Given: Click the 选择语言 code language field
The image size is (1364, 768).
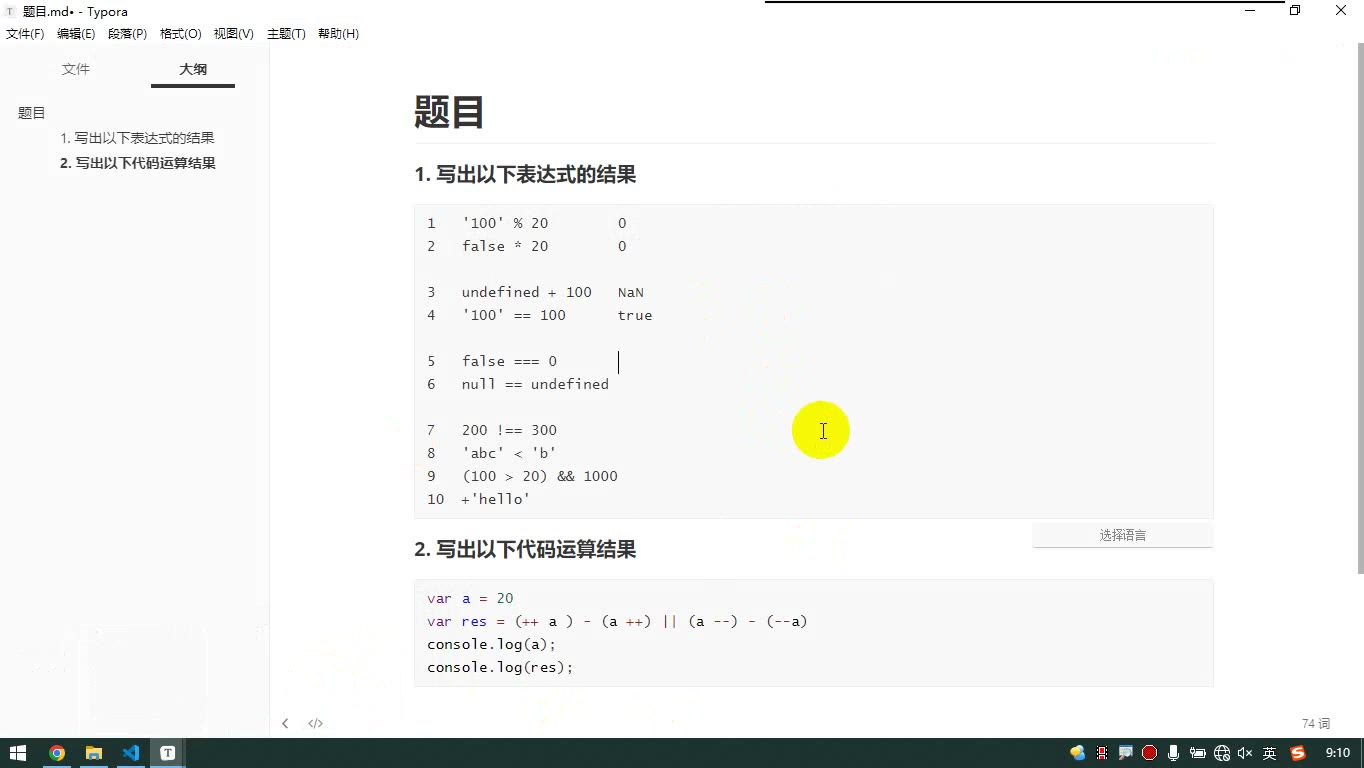Looking at the screenshot, I should pyautogui.click(x=1122, y=535).
